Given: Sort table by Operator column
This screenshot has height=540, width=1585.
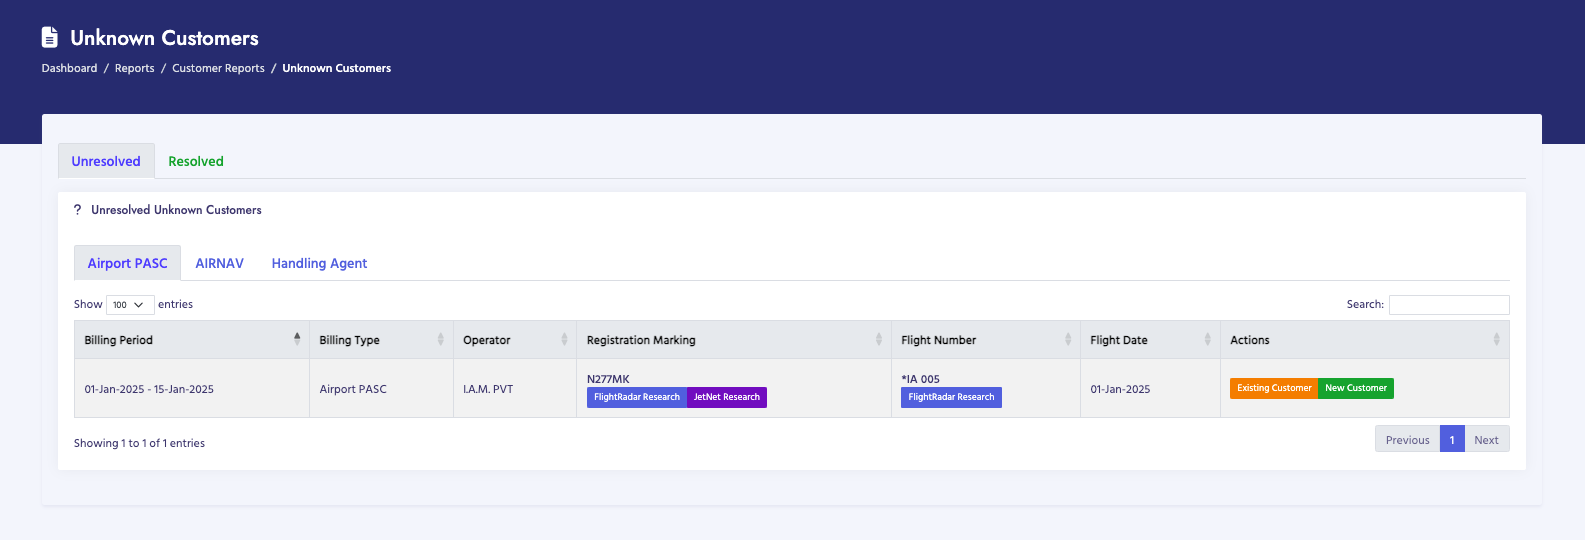Looking at the screenshot, I should point(514,340).
